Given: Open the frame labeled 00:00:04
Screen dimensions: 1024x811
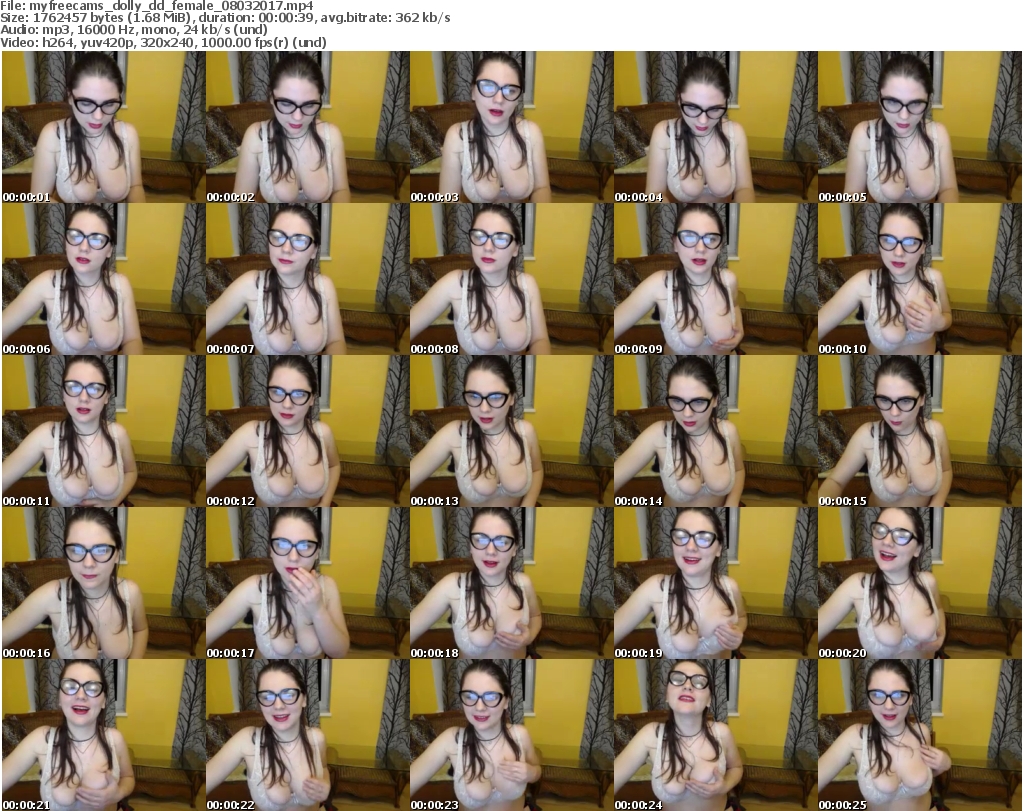Looking at the screenshot, I should 716,127.
